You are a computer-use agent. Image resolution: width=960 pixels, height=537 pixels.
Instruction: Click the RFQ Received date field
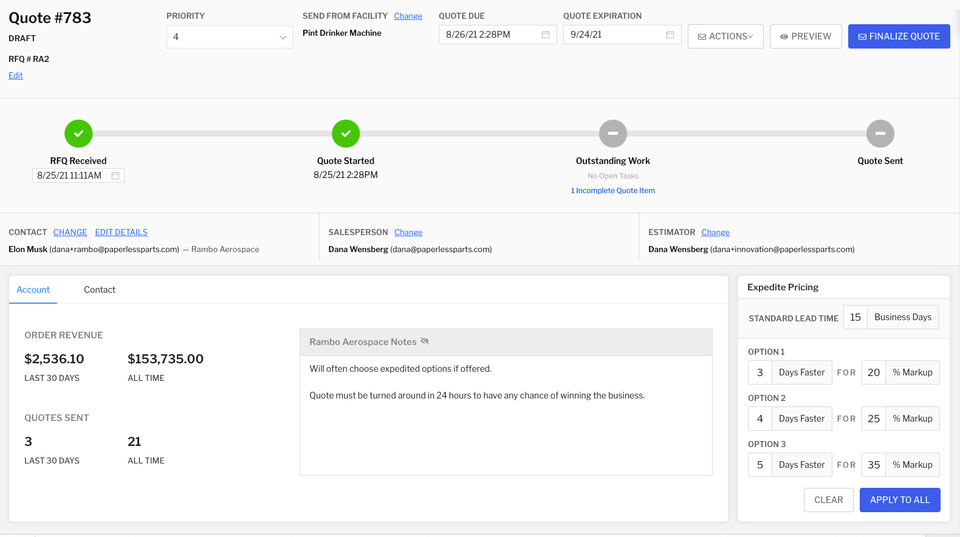click(78, 176)
